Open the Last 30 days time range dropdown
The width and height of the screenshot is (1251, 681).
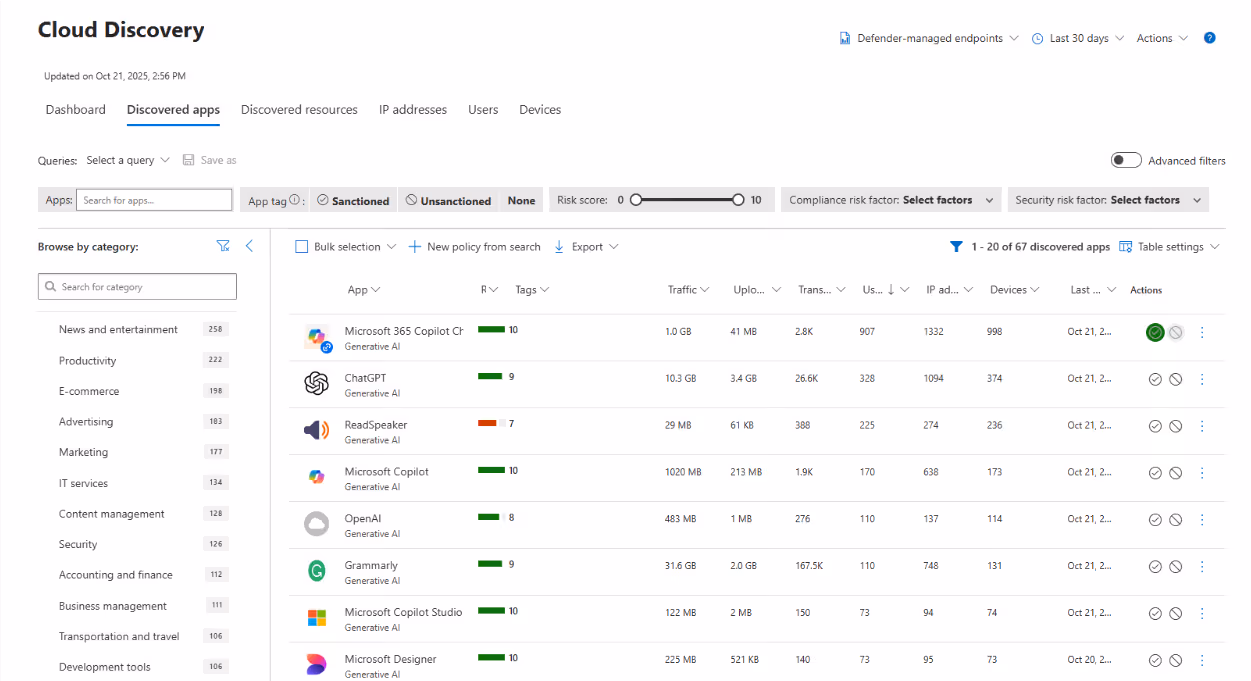point(1078,38)
